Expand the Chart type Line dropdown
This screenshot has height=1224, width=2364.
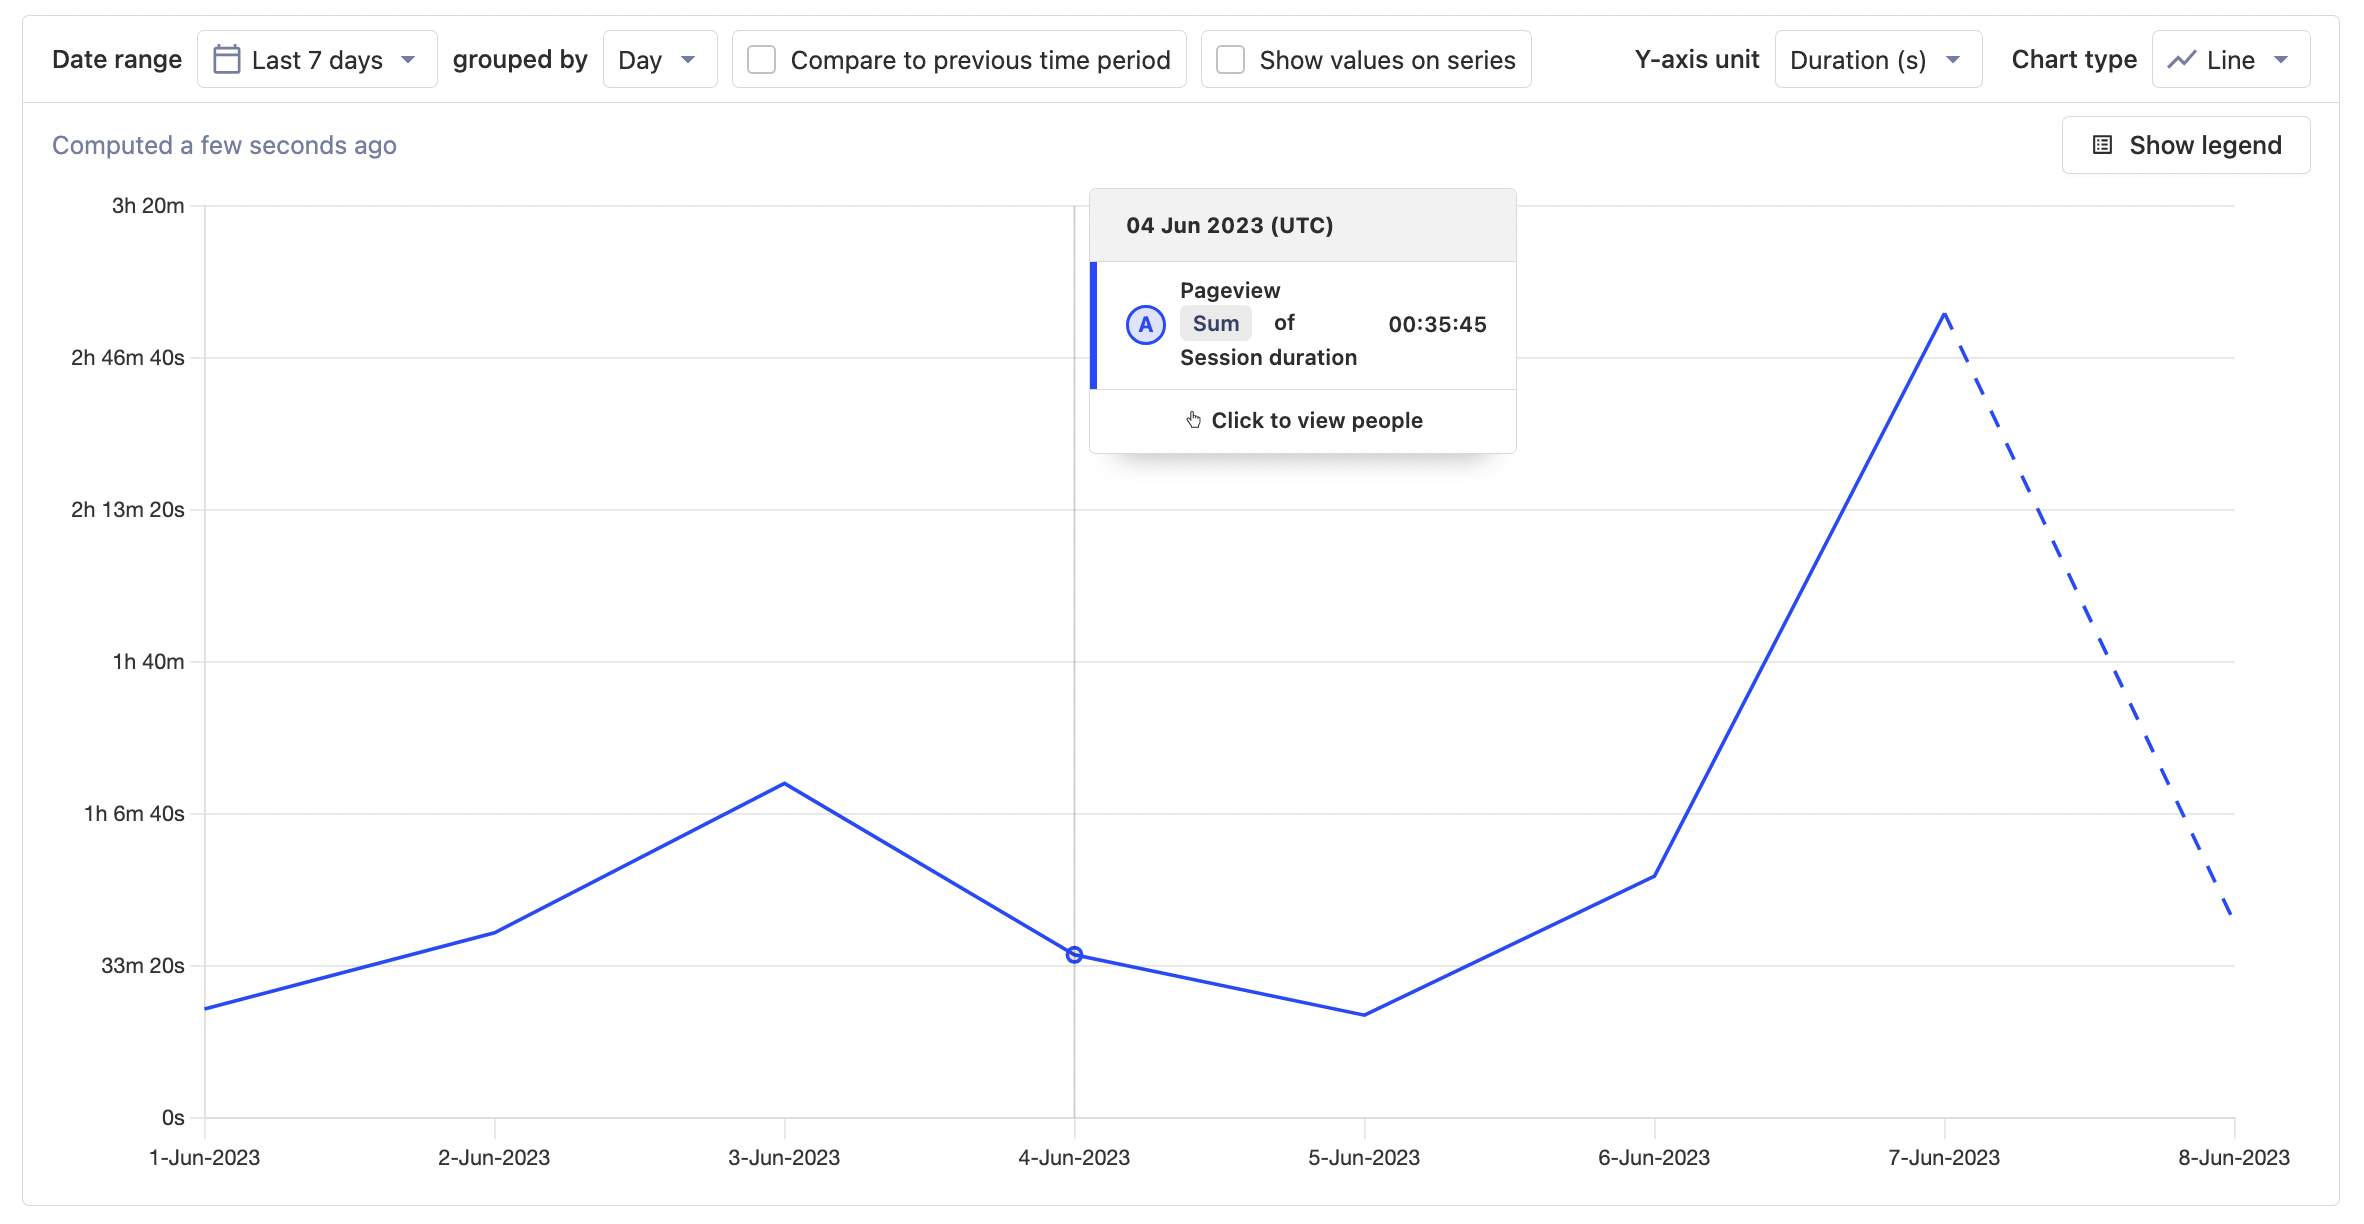tap(2231, 59)
